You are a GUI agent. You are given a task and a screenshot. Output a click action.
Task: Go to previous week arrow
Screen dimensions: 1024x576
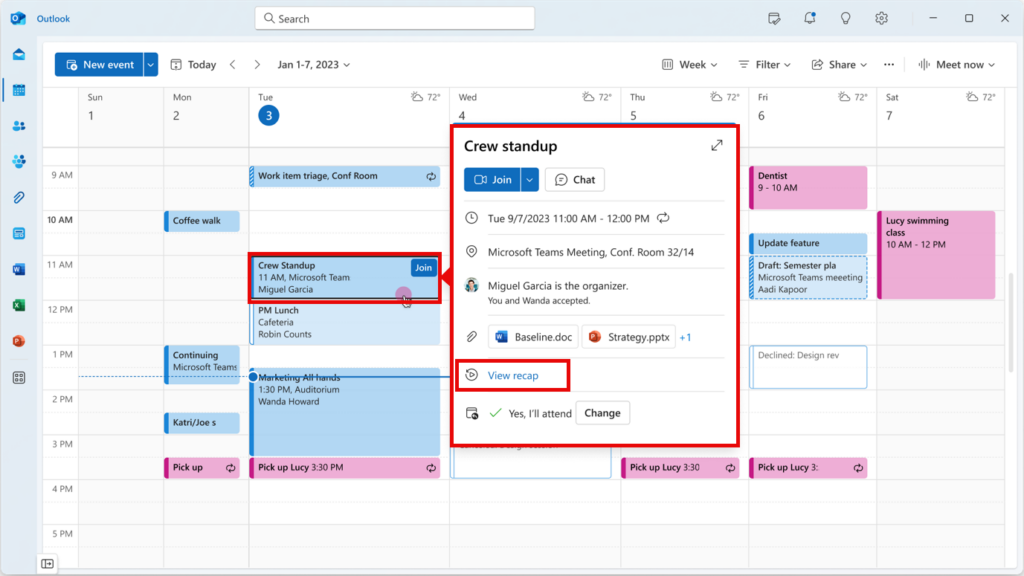(x=232, y=65)
